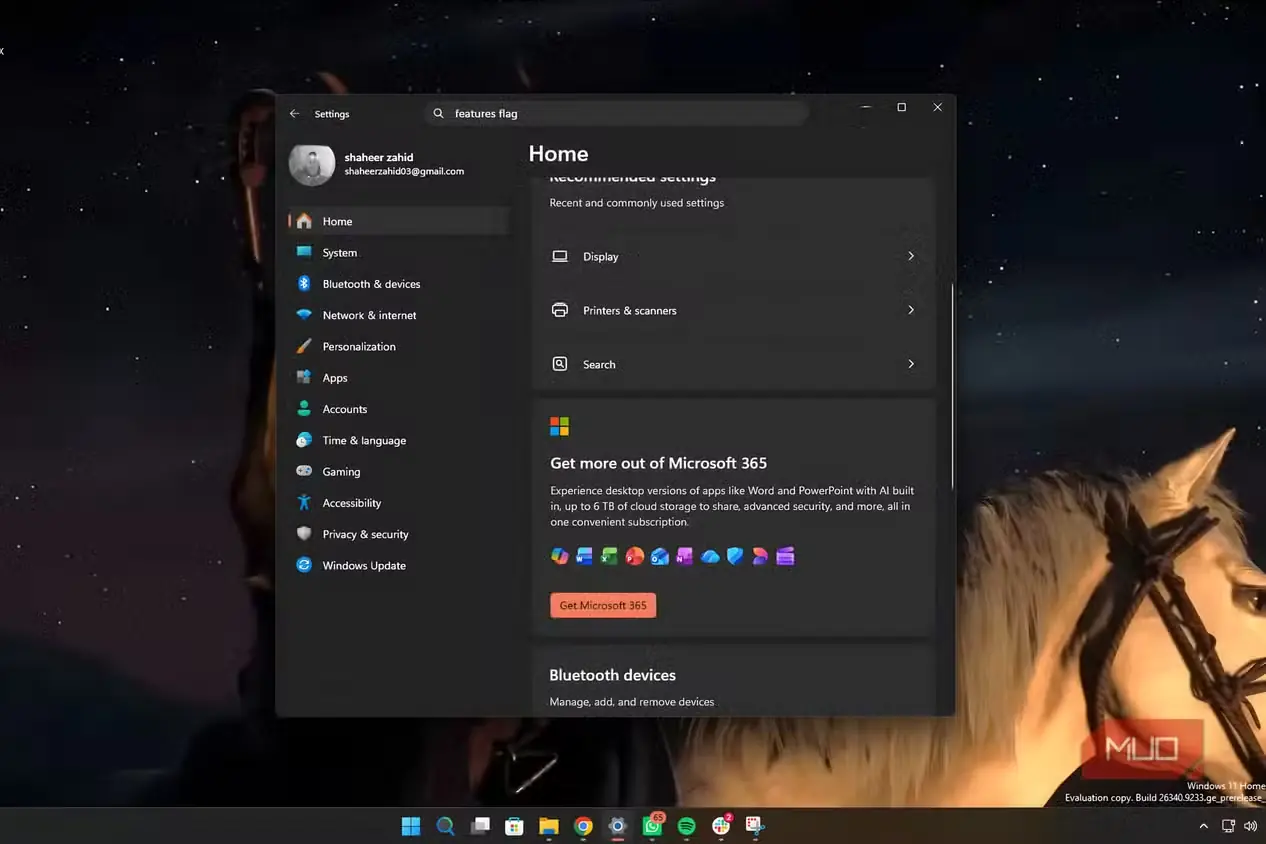This screenshot has width=1266, height=844.
Task: Click the Home icon in Settings sidebar
Action: (x=304, y=221)
